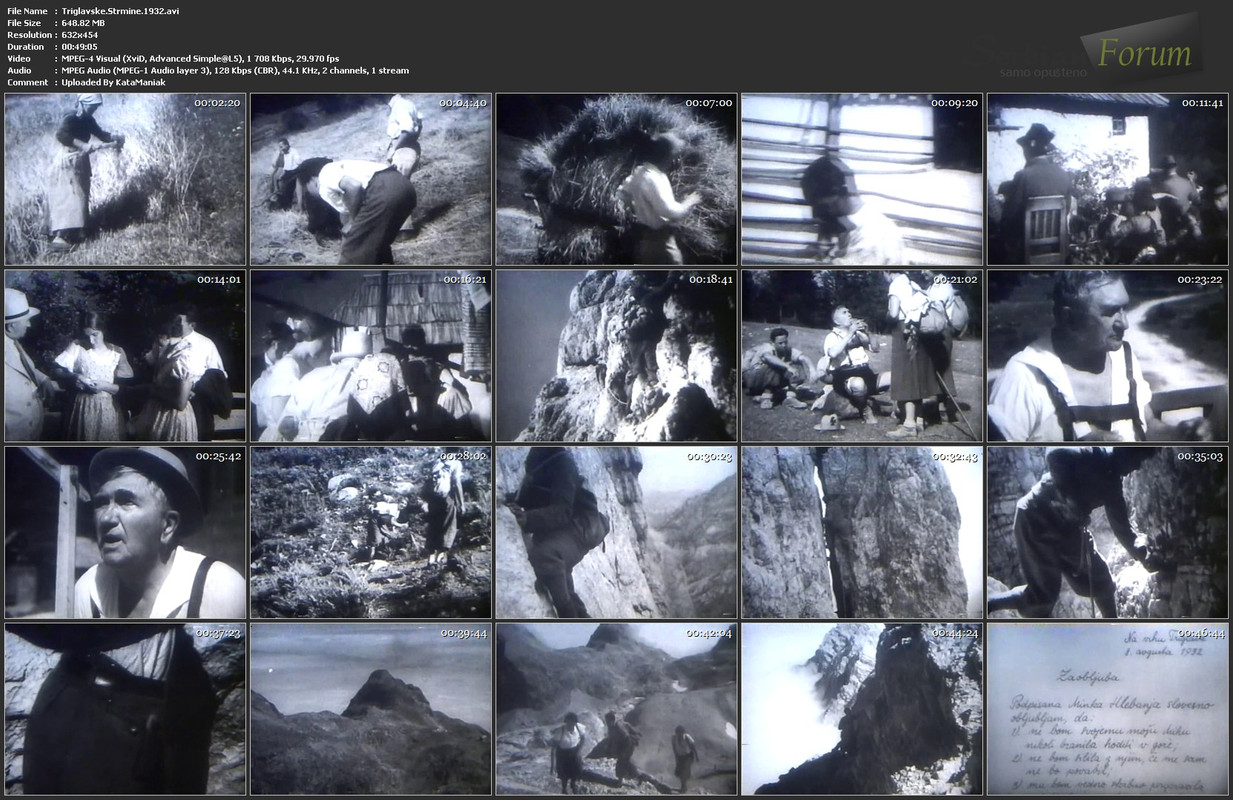This screenshot has width=1233, height=800.
Task: Select the thumbnail timestamped 00:14:01
Action: click(x=125, y=356)
